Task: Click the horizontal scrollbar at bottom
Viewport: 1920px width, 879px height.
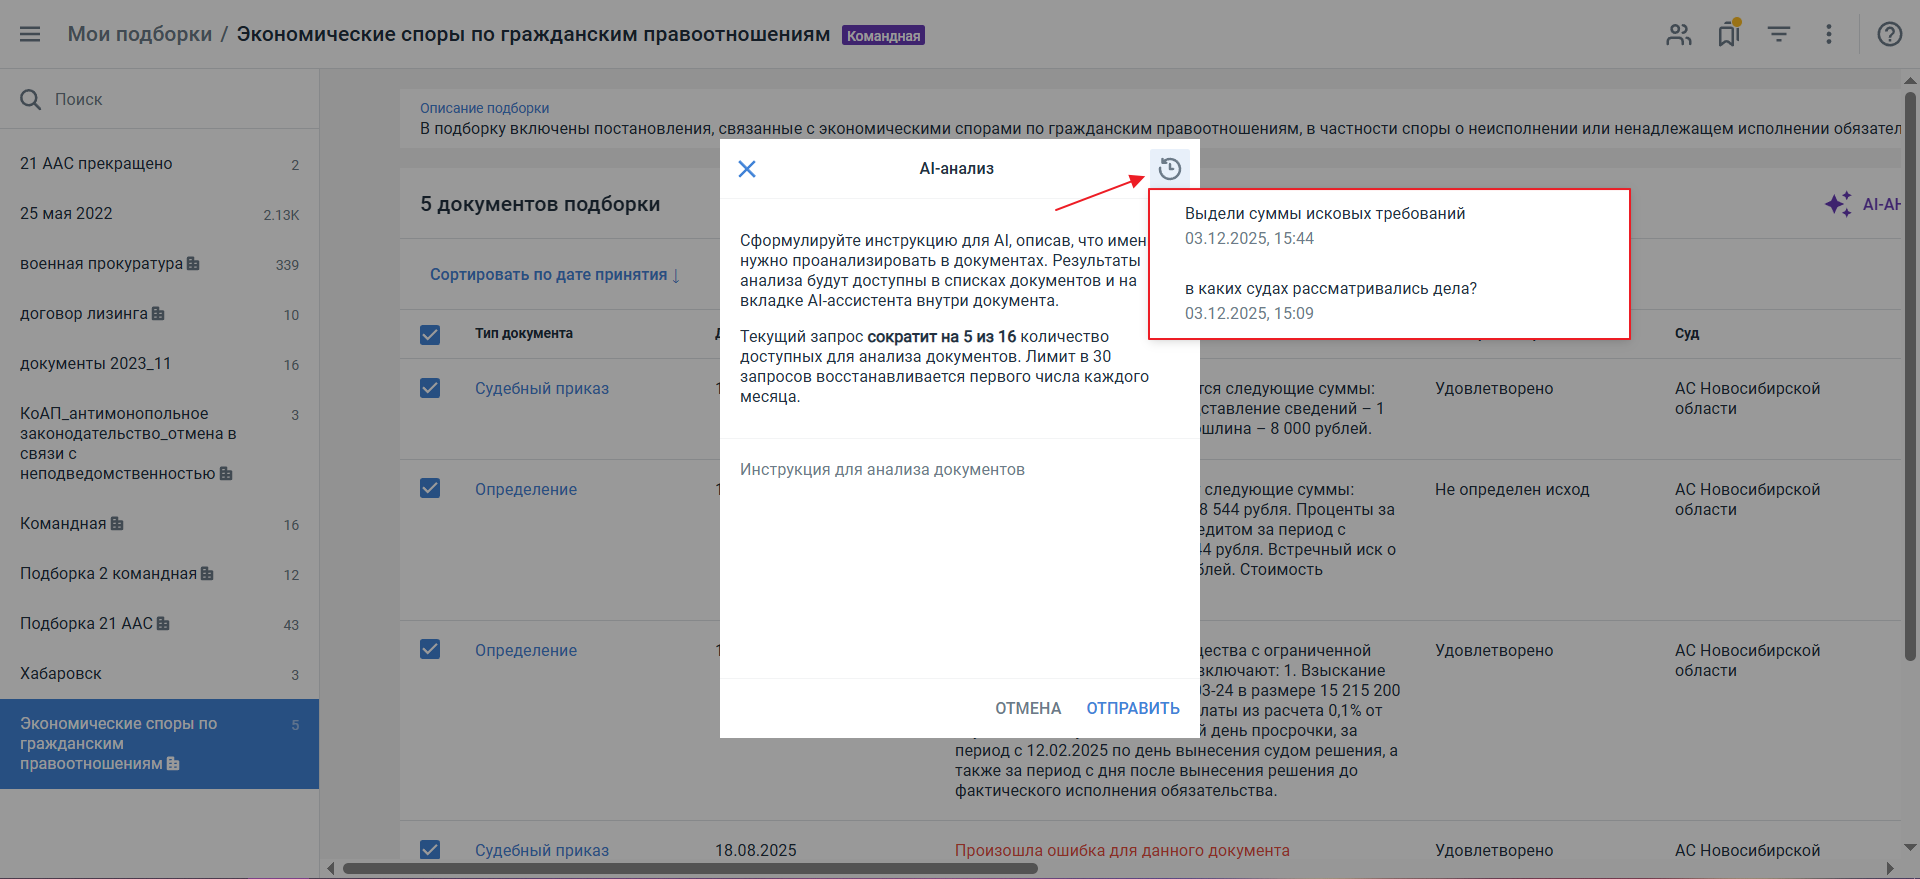Action: tap(690, 868)
